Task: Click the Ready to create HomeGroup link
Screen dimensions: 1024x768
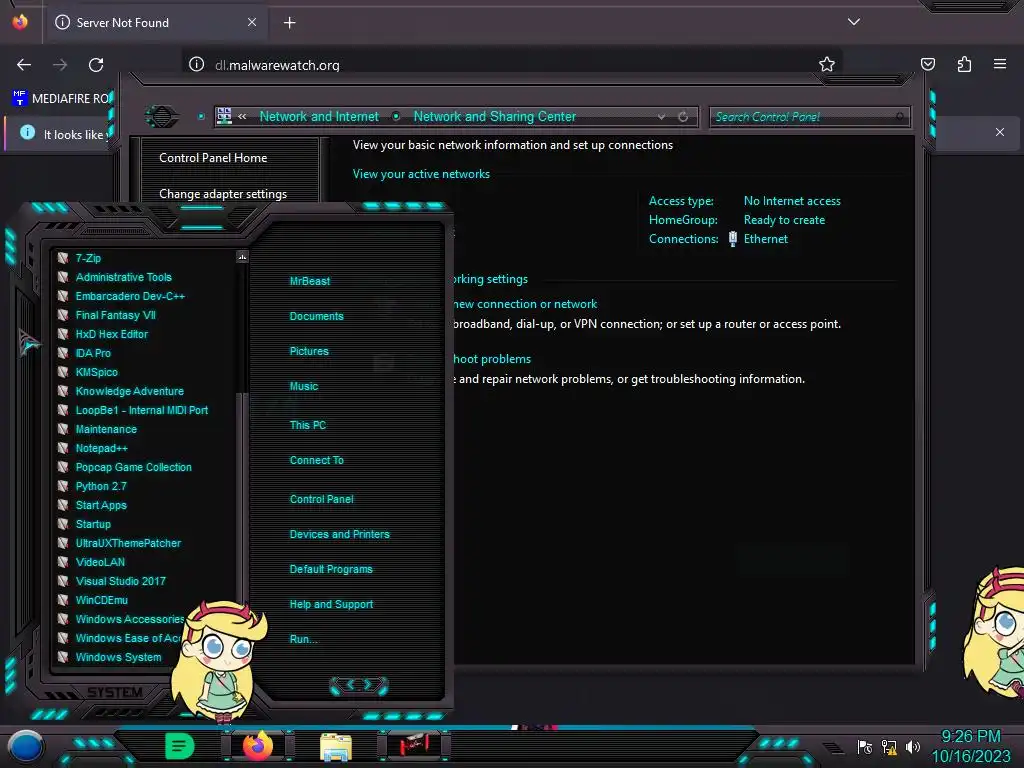Action: (784, 220)
